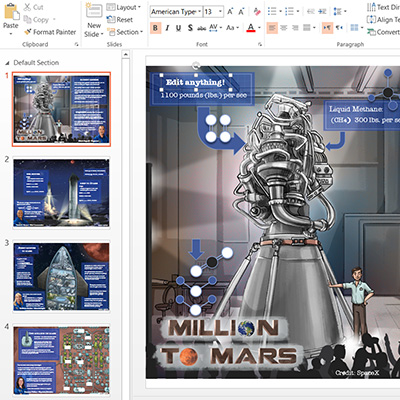Decrease the font size
Screen dimensions: 400x400
point(241,12)
